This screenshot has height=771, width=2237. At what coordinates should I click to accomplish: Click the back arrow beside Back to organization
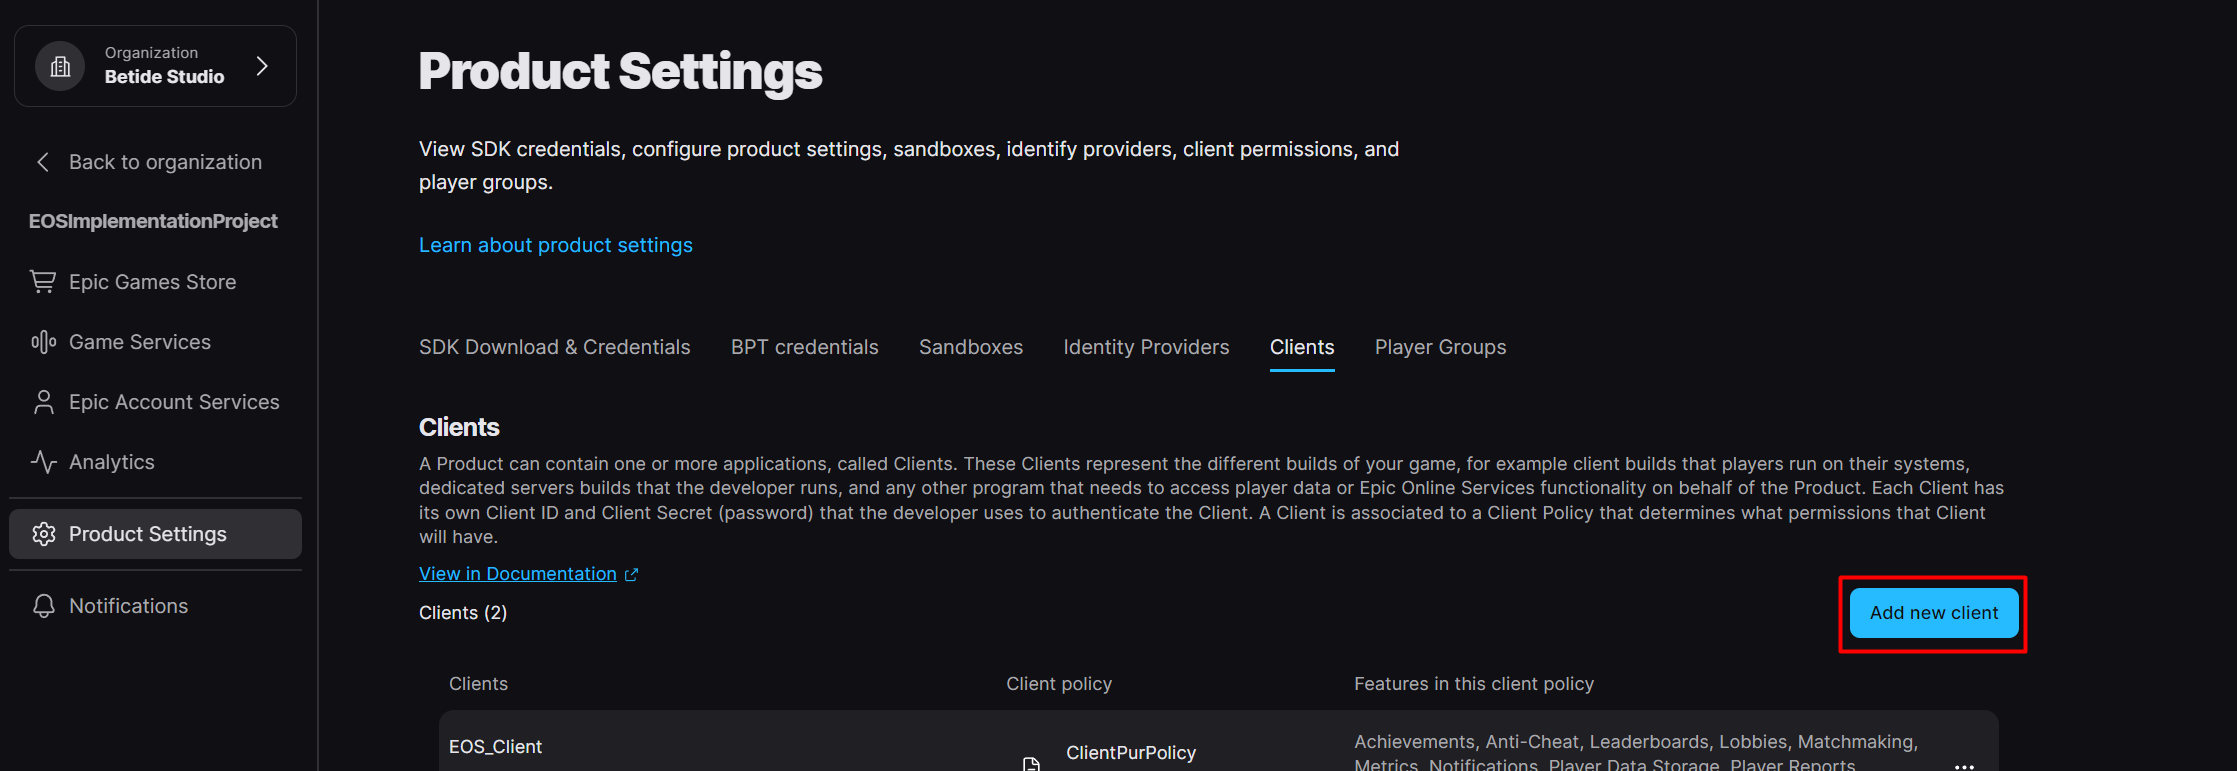coord(43,162)
